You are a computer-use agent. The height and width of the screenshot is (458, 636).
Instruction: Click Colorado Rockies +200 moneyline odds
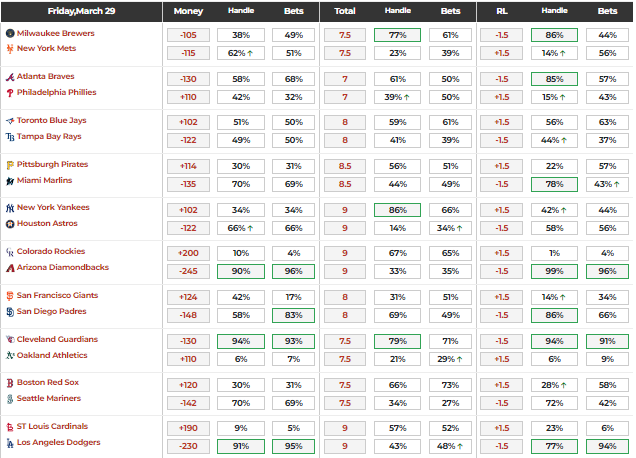click(188, 253)
